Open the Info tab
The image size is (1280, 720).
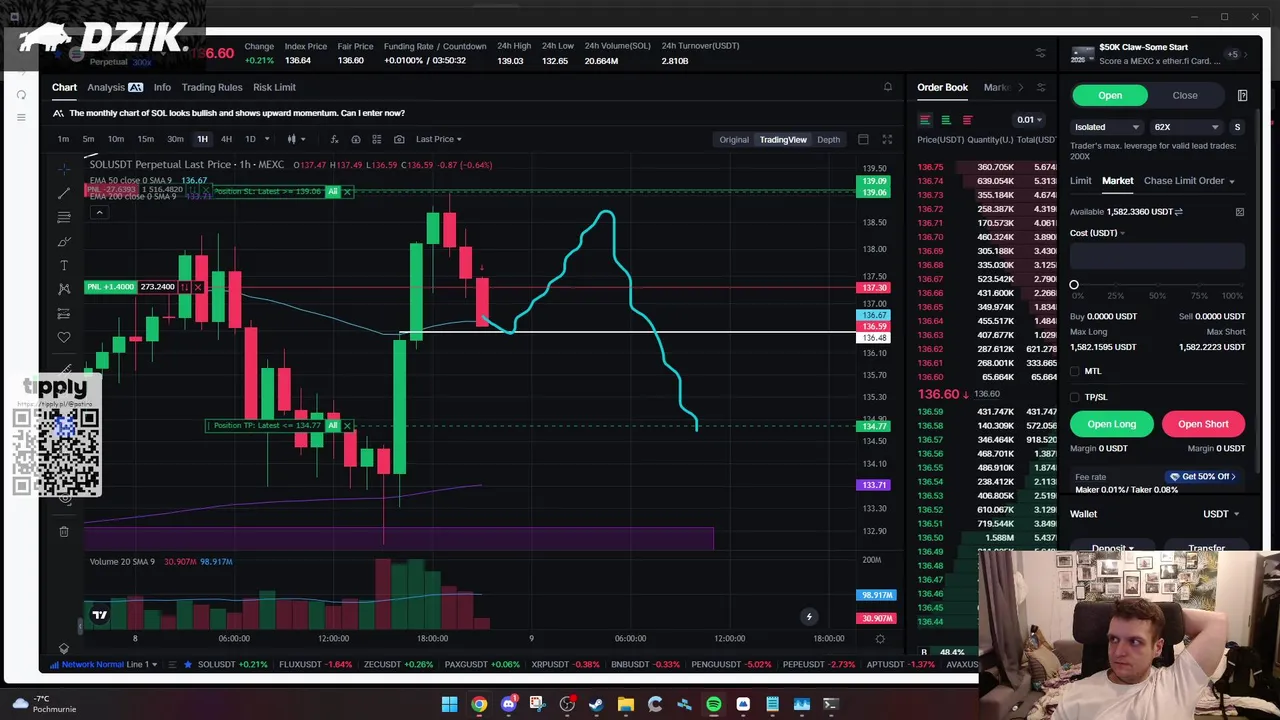click(162, 87)
